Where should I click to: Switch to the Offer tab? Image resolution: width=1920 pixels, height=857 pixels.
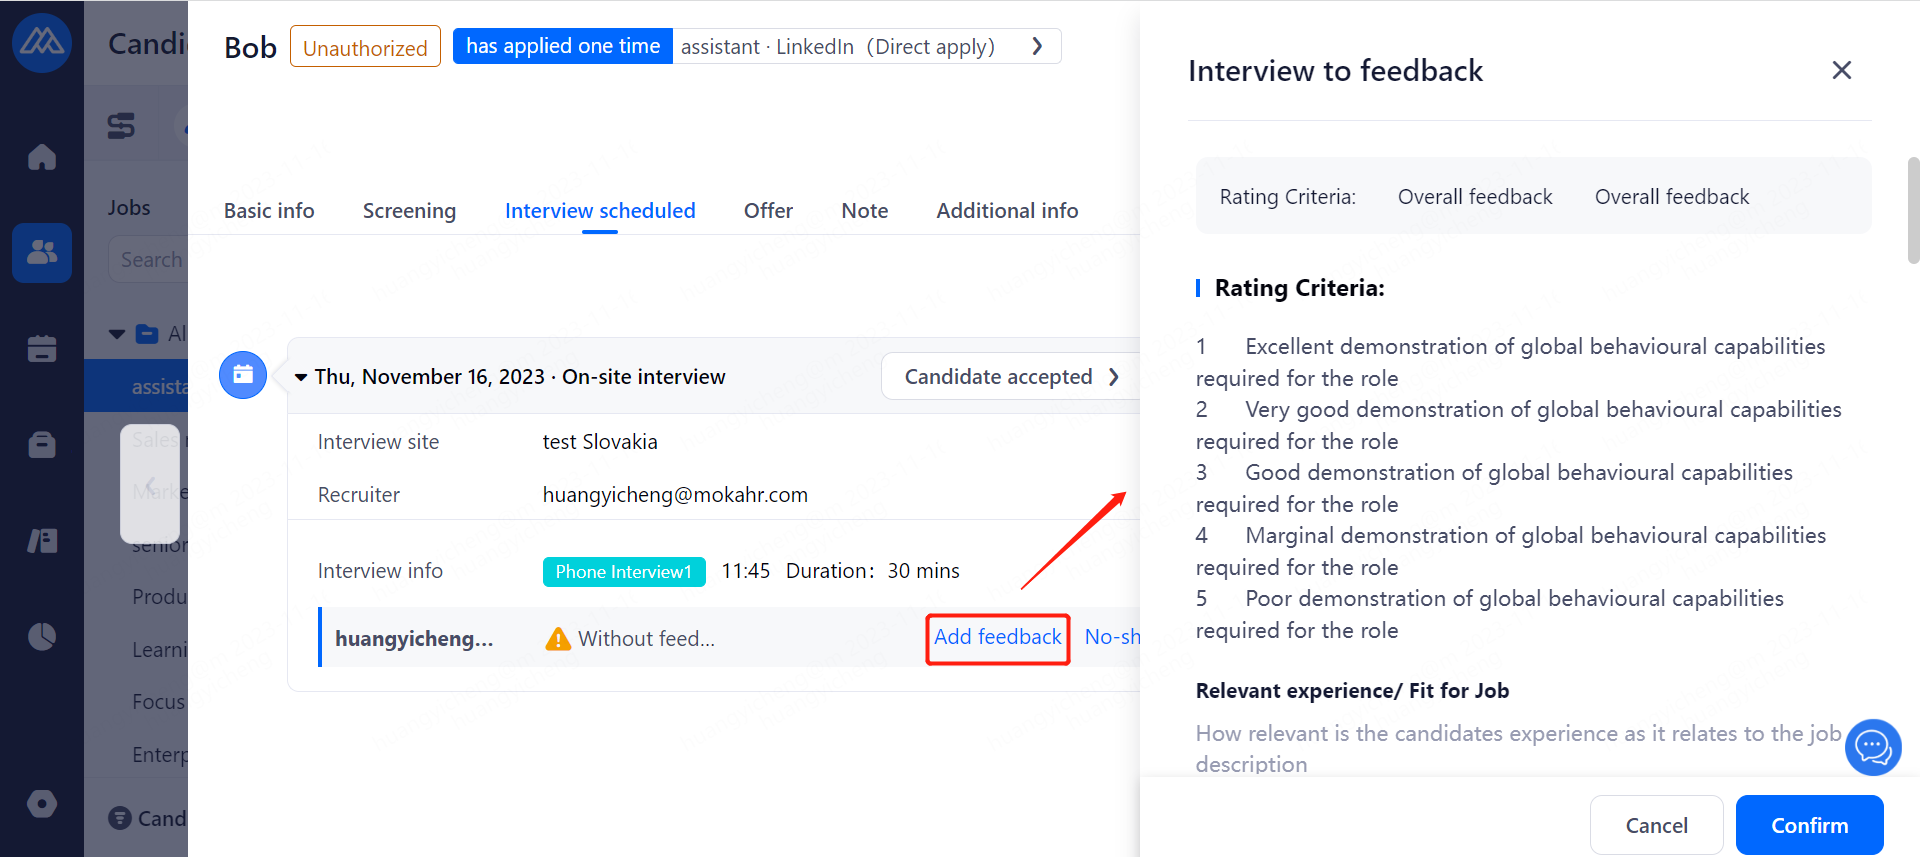click(768, 211)
